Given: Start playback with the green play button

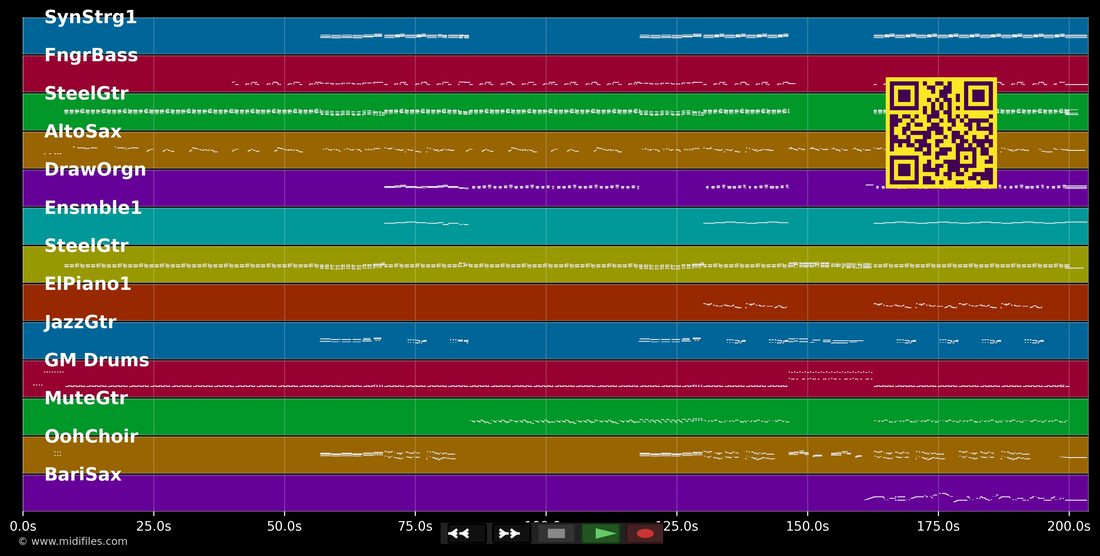Looking at the screenshot, I should click(x=601, y=534).
